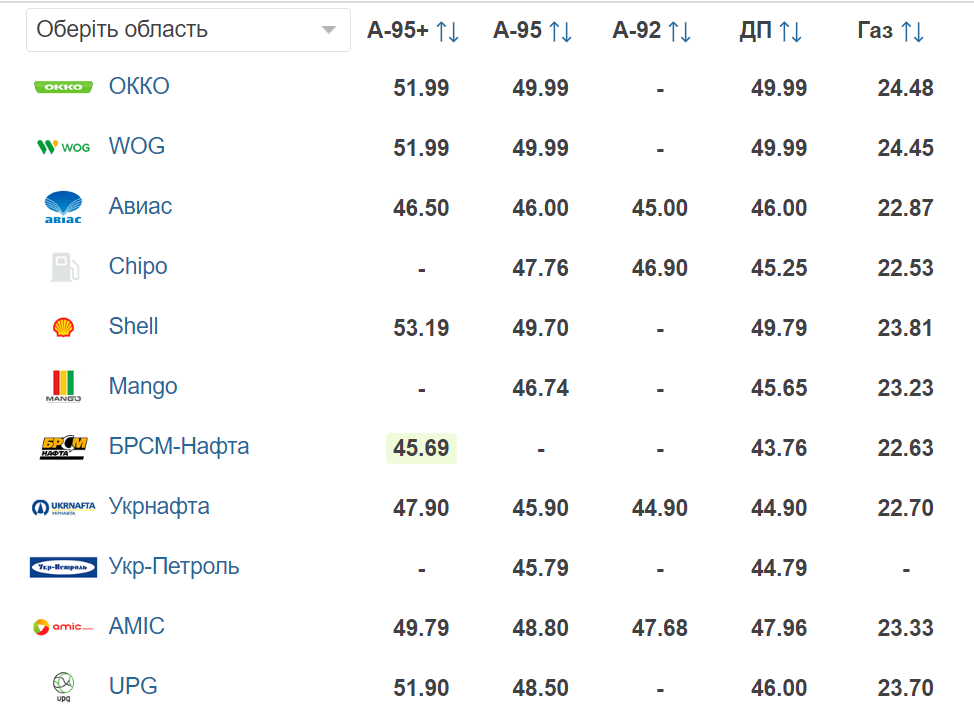Open the 'Оберіть область' region dropdown
This screenshot has width=974, height=720.
pyautogui.click(x=188, y=30)
